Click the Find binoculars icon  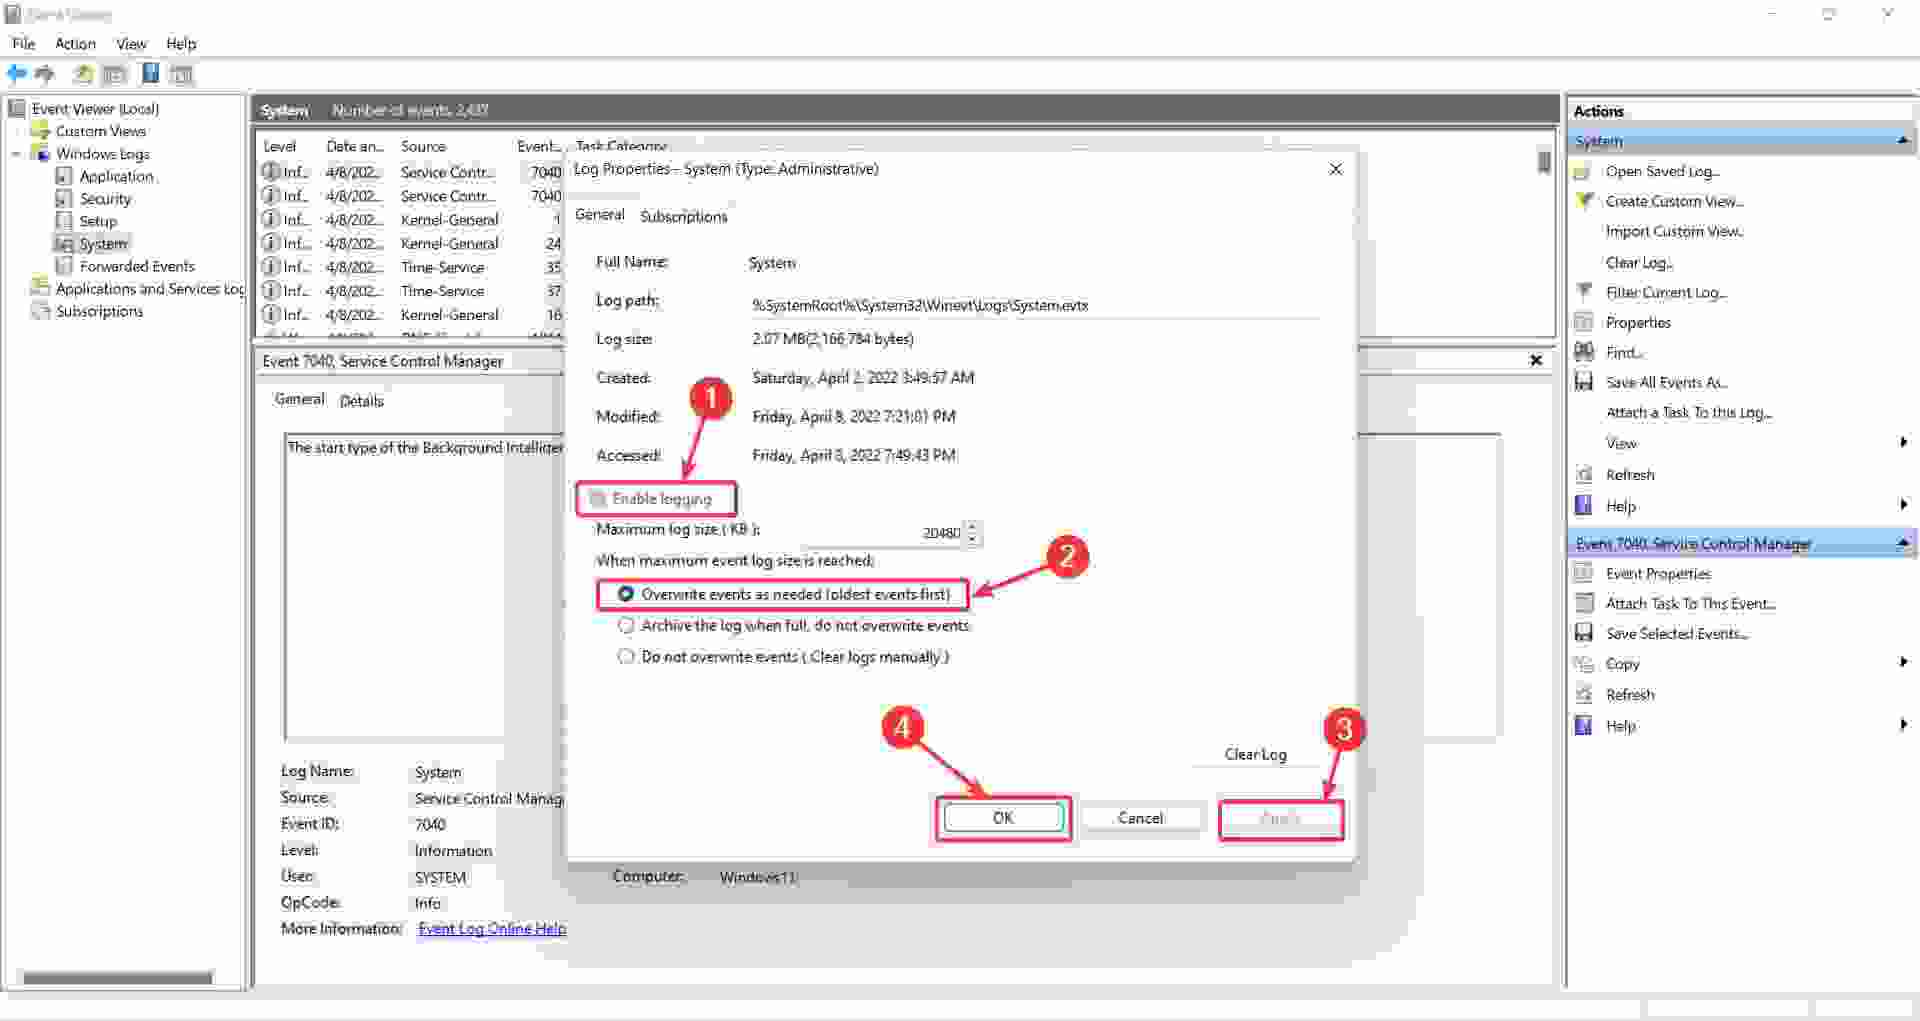(x=1584, y=352)
